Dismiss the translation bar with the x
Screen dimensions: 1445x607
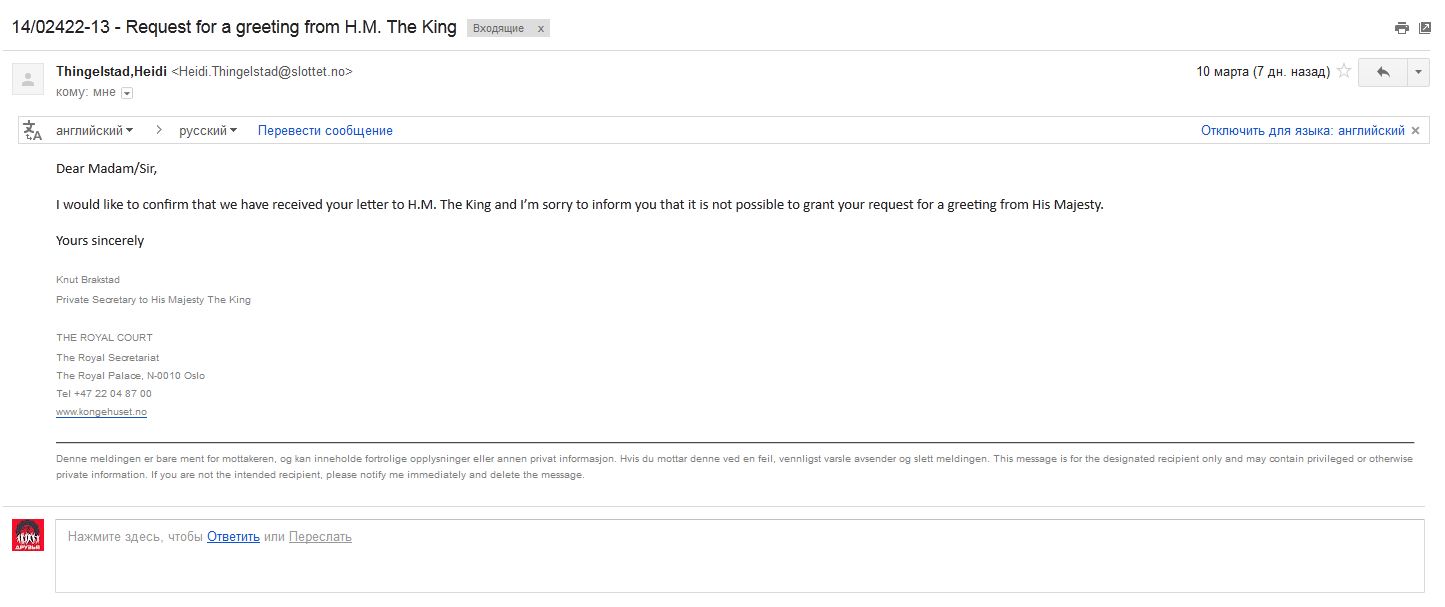point(1415,131)
